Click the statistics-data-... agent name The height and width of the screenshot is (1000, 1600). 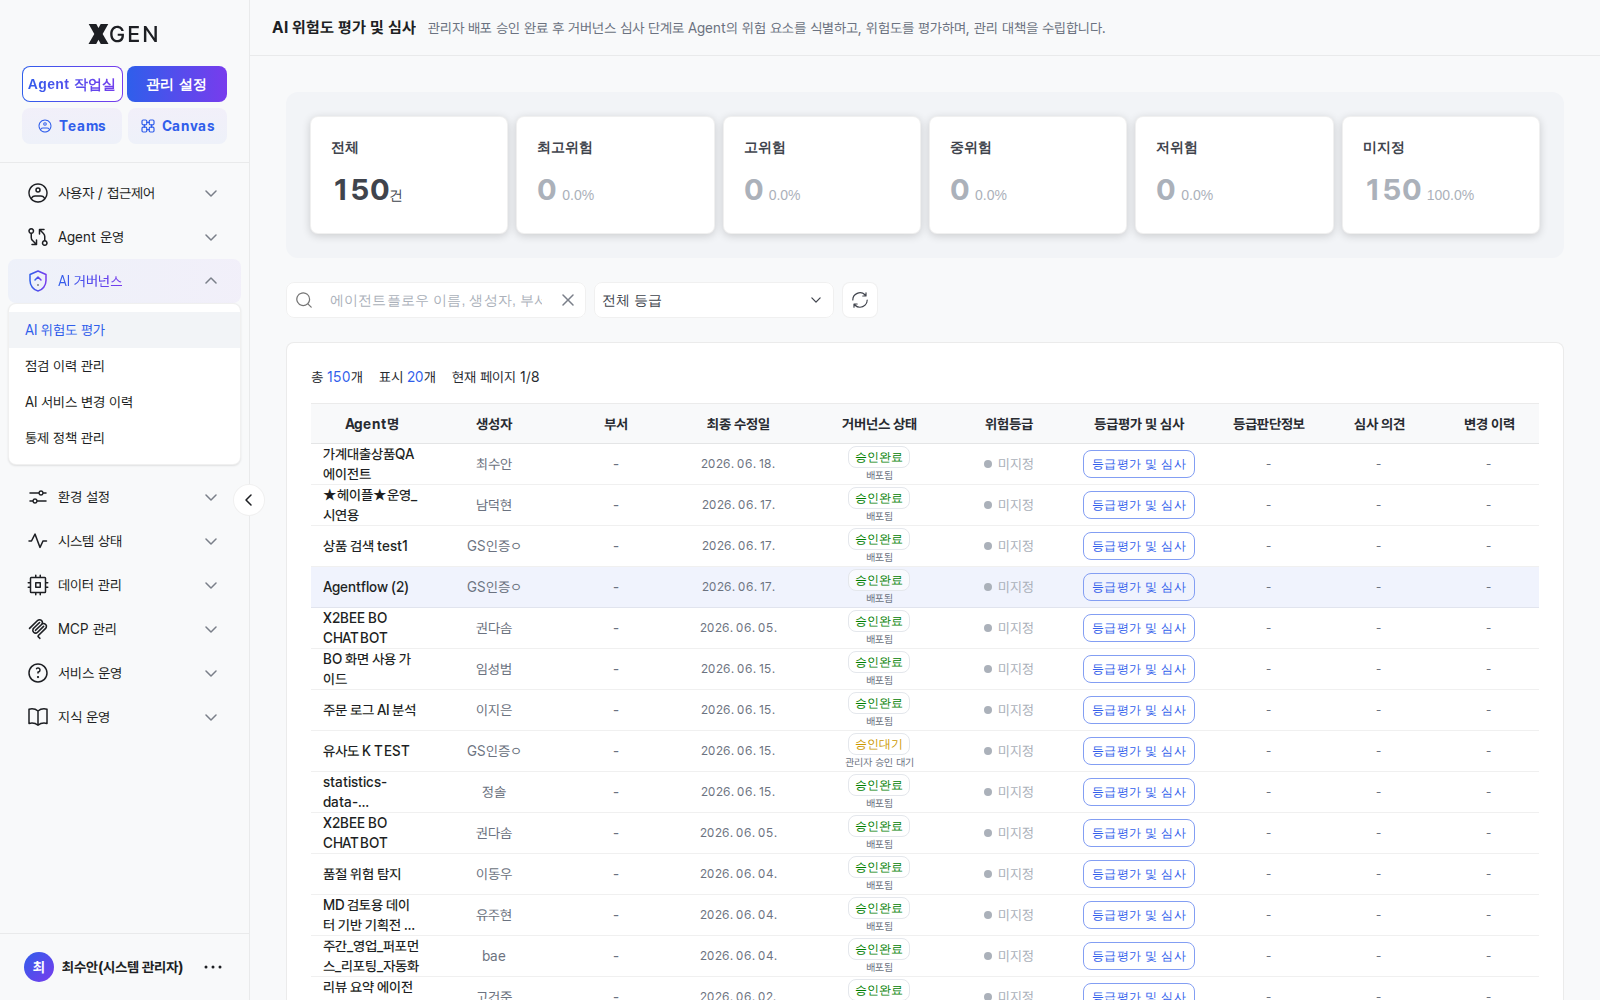coord(355,792)
